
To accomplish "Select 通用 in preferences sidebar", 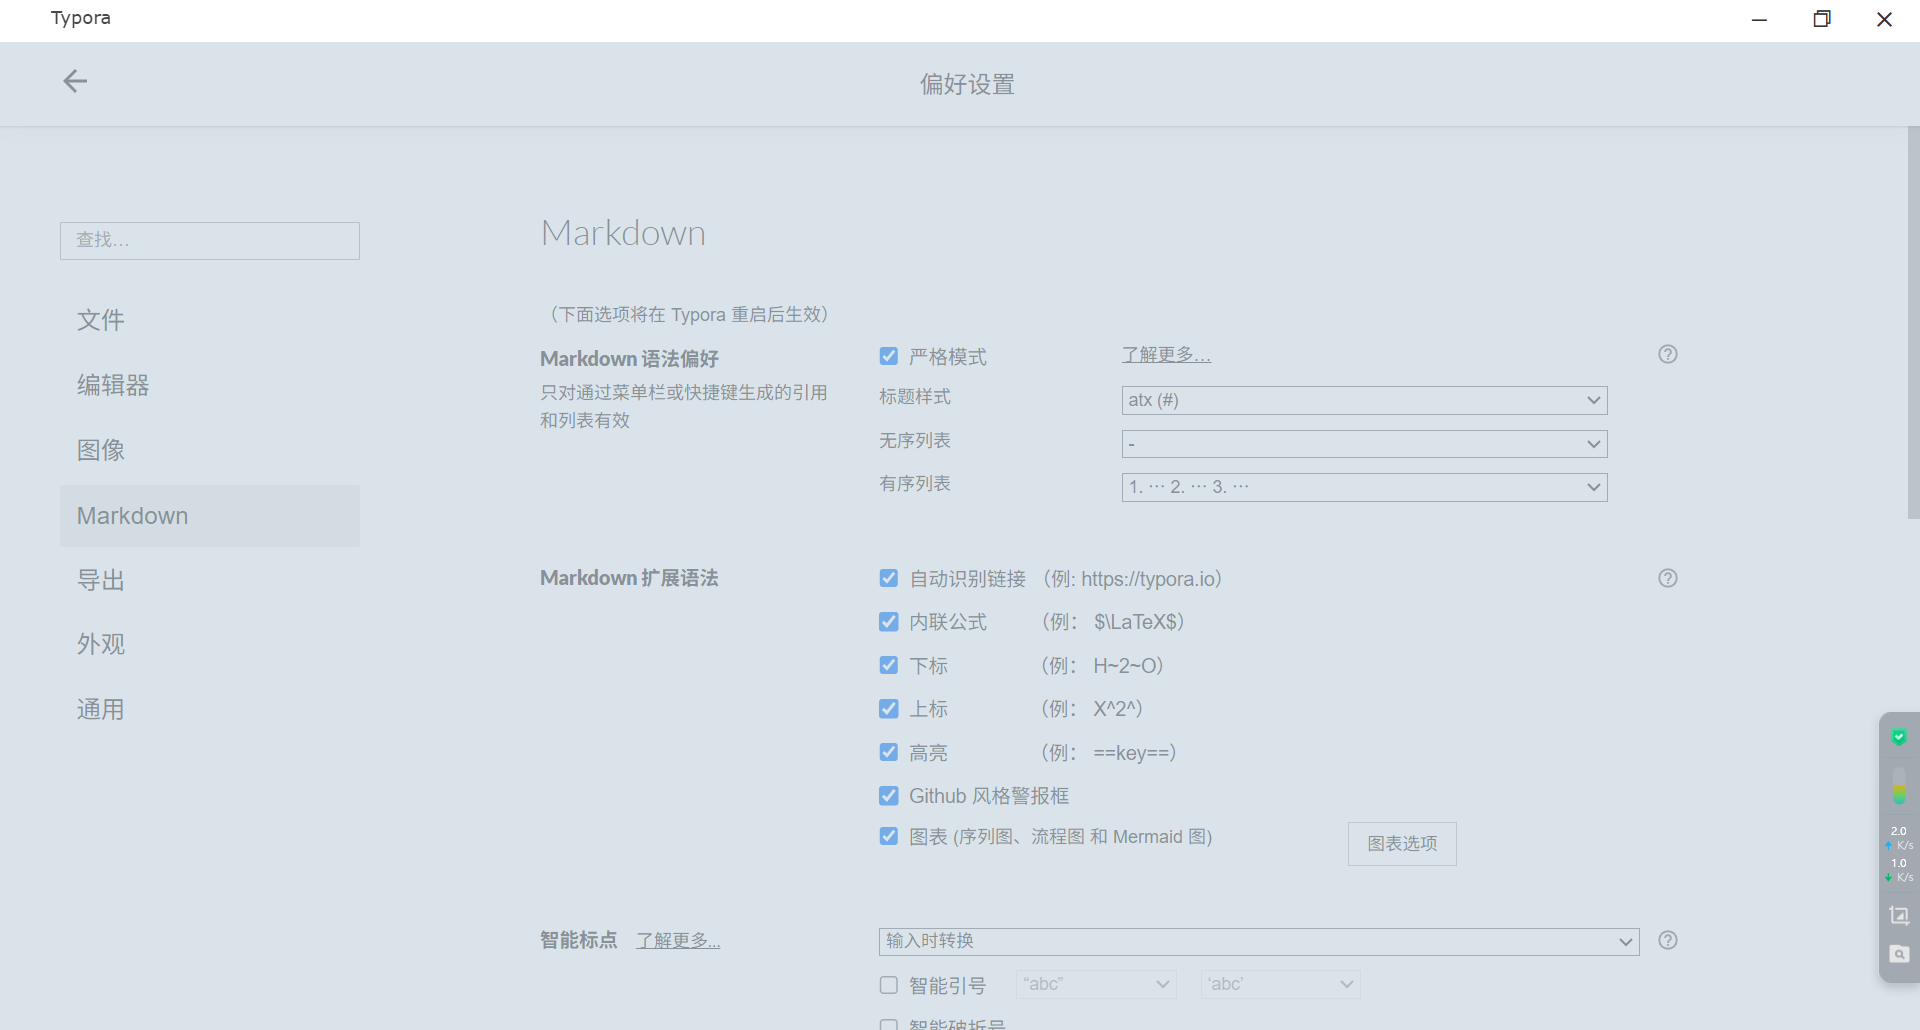I will coord(210,710).
